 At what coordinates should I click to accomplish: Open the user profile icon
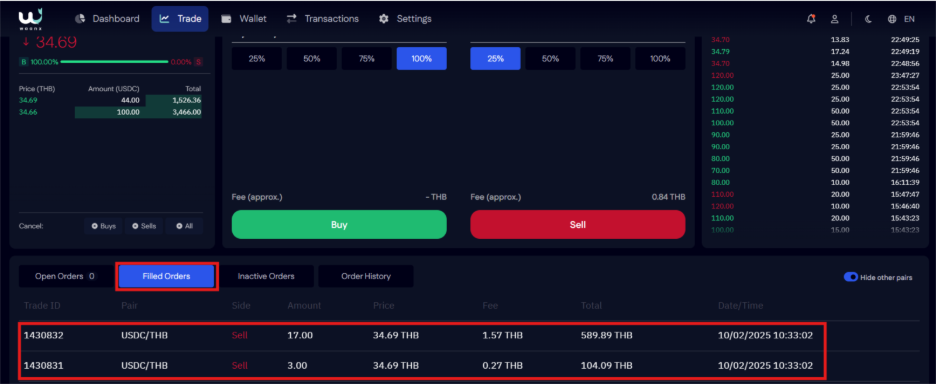[835, 19]
